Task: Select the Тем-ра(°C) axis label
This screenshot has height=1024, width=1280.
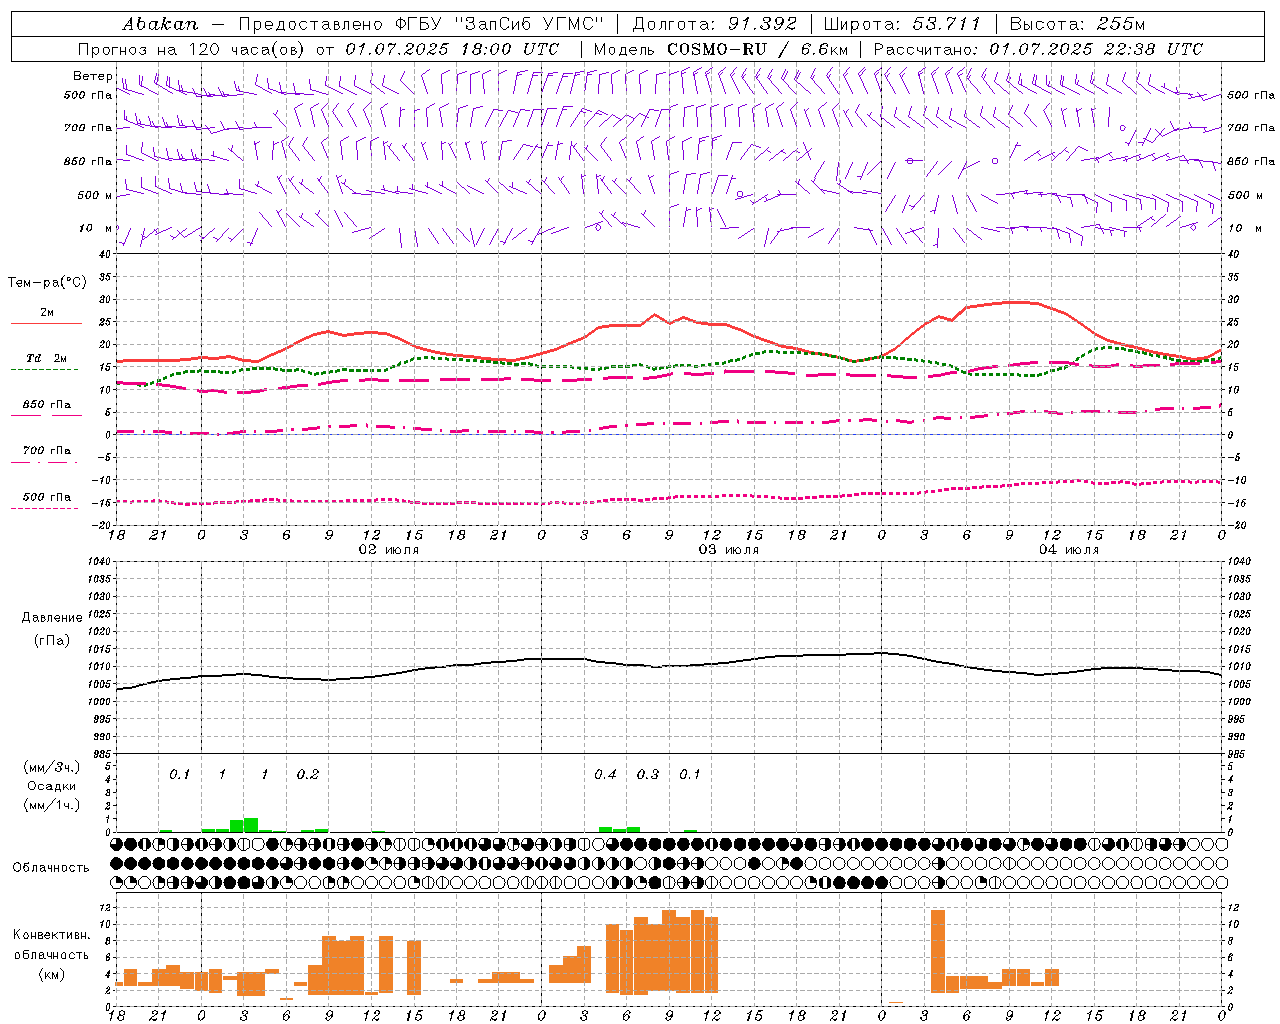Action: click(47, 283)
